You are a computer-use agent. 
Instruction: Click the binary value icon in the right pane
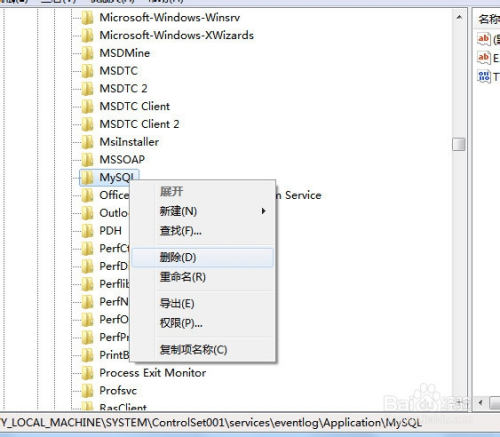click(484, 77)
